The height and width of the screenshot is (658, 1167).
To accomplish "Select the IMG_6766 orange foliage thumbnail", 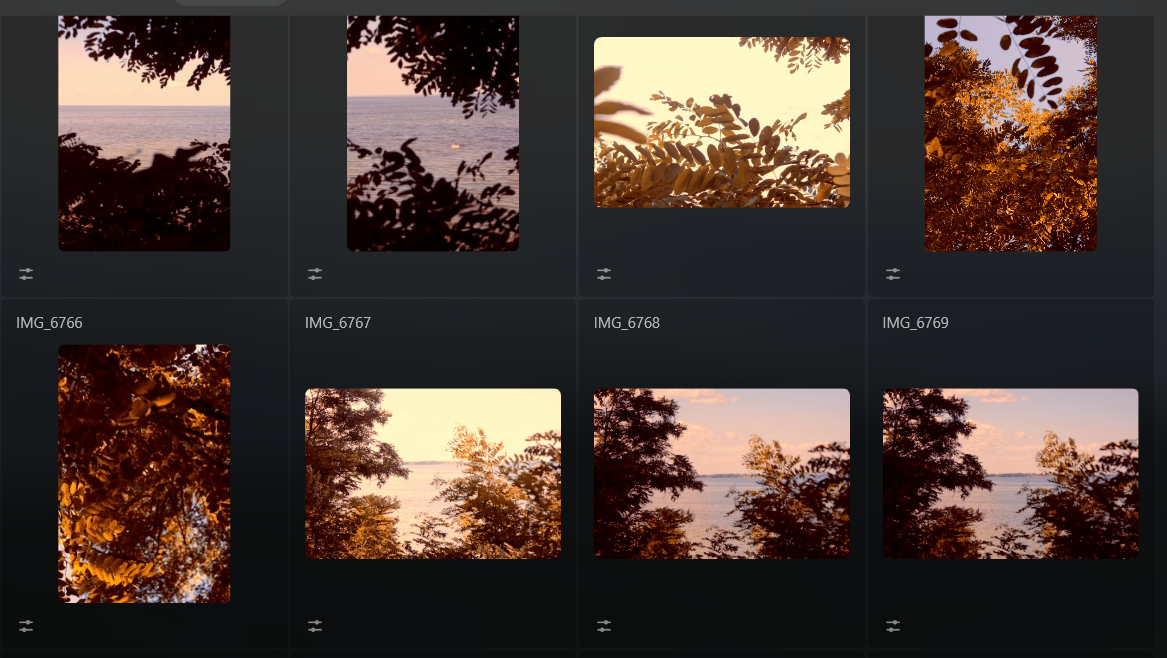I will click(144, 473).
